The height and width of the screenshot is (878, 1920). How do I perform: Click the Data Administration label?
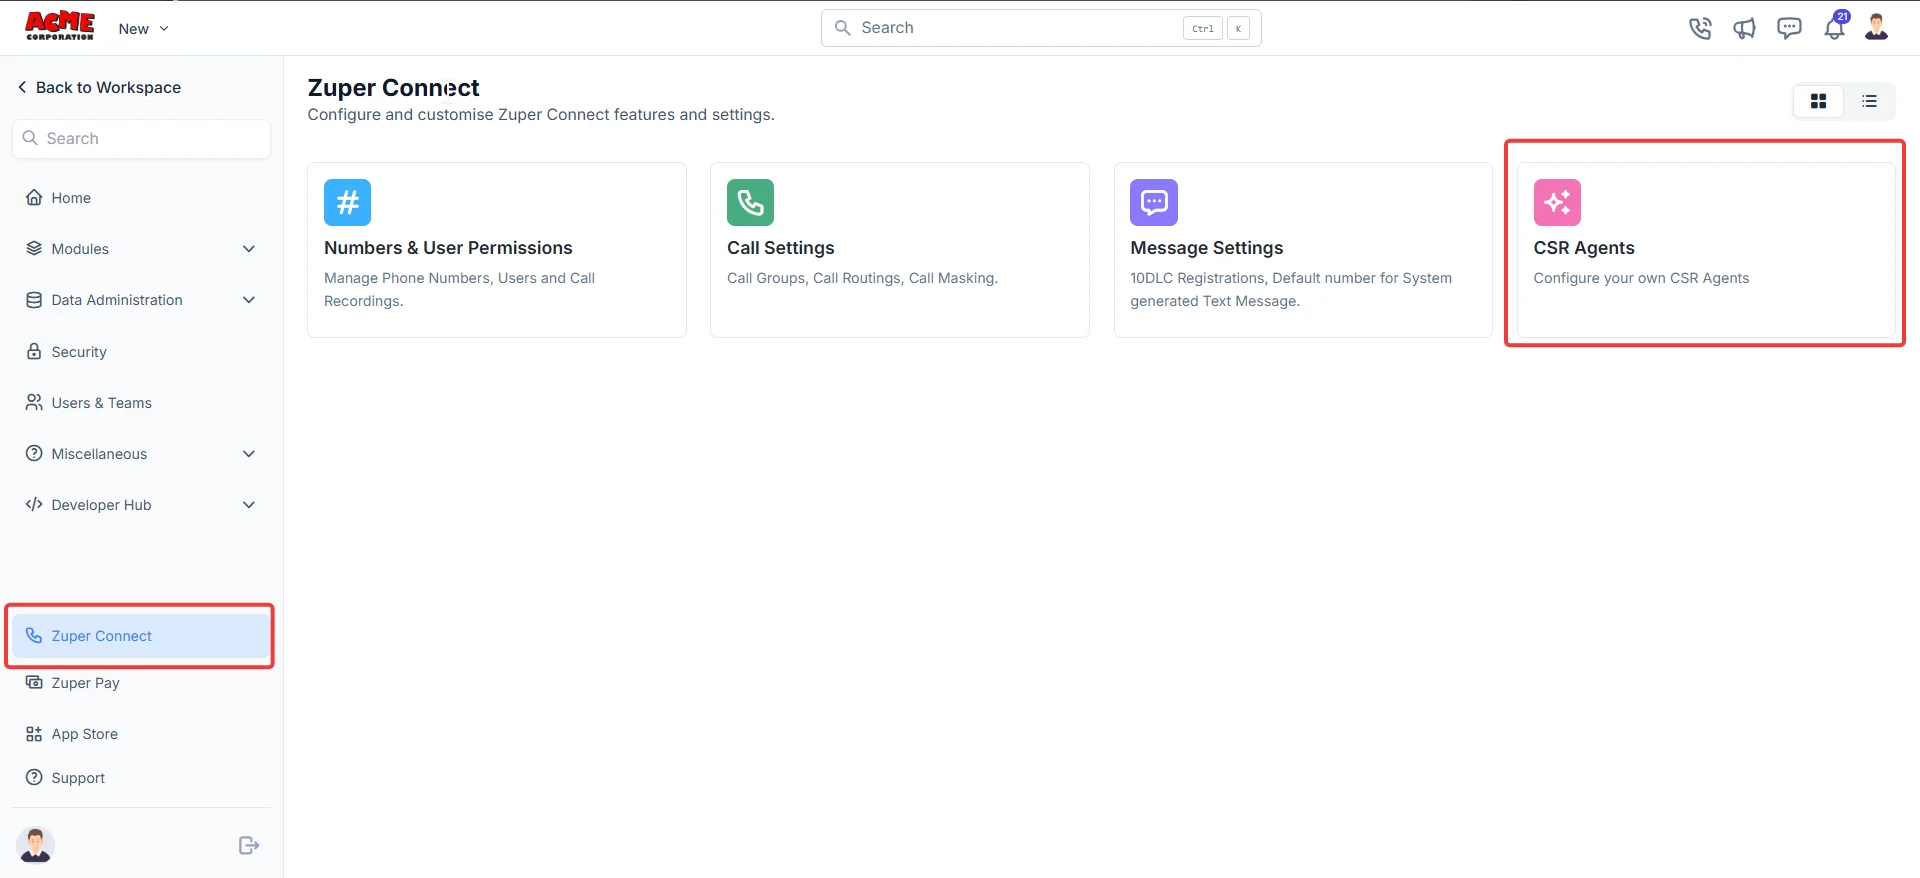[117, 300]
